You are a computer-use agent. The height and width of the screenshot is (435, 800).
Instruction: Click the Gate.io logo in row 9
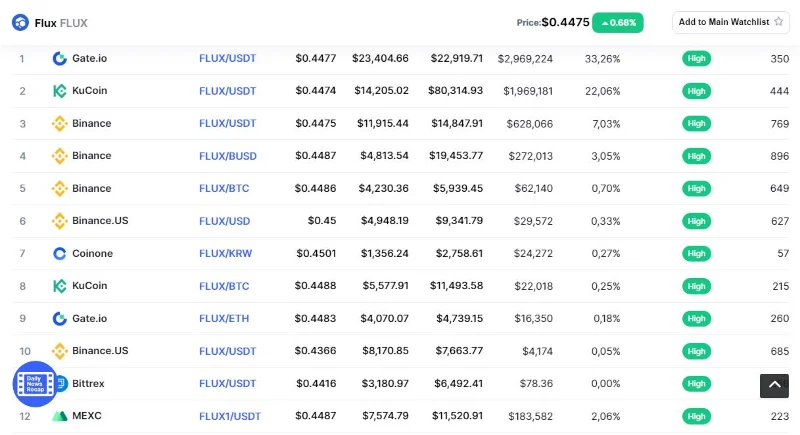60,319
